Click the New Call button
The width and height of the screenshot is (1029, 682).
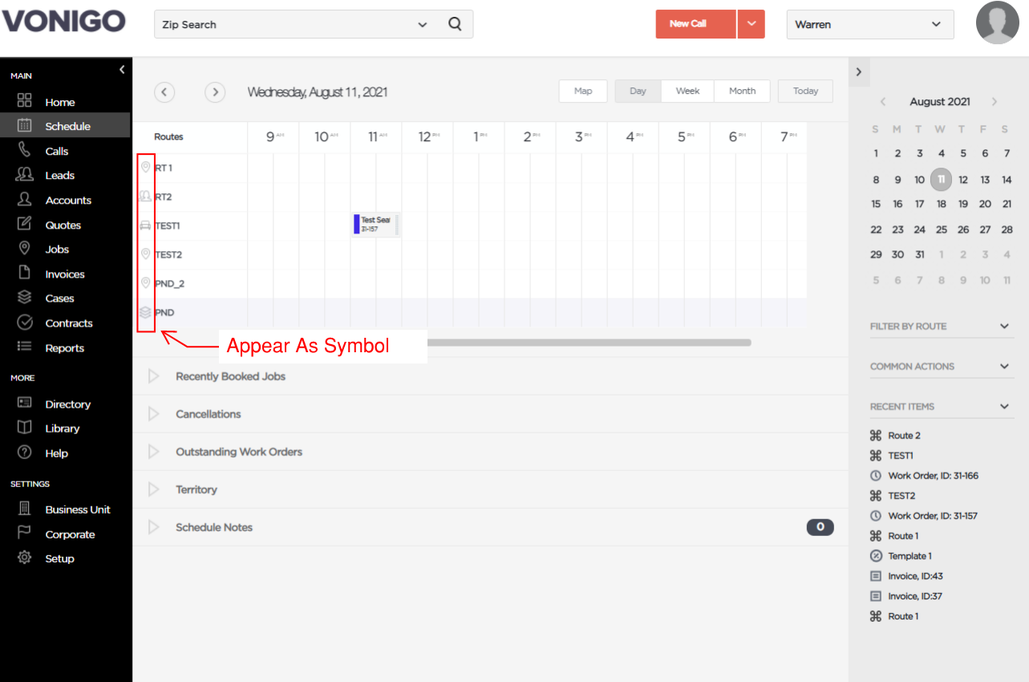pyautogui.click(x=696, y=24)
